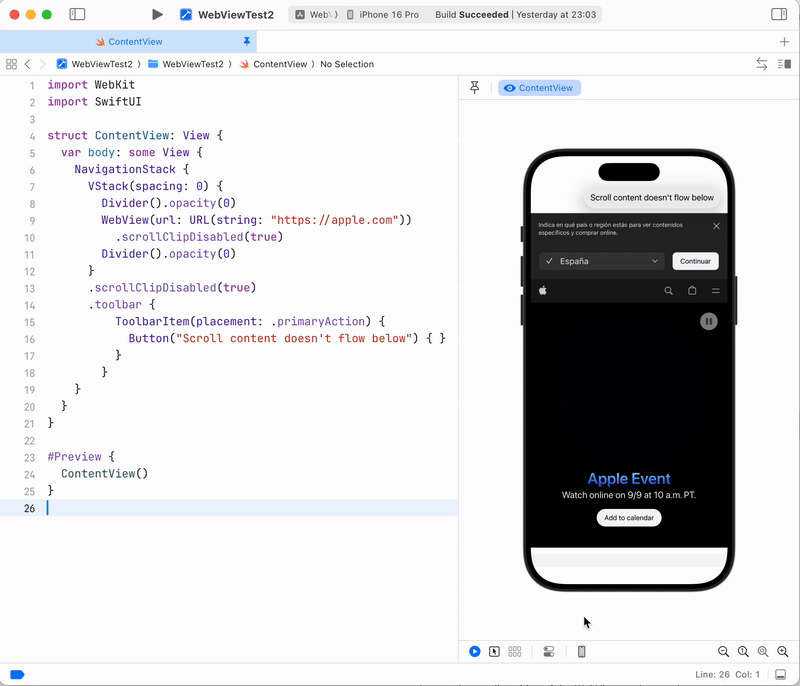Image resolution: width=800 pixels, height=686 pixels.
Task: Open the related items grid menu
Action: (11, 64)
